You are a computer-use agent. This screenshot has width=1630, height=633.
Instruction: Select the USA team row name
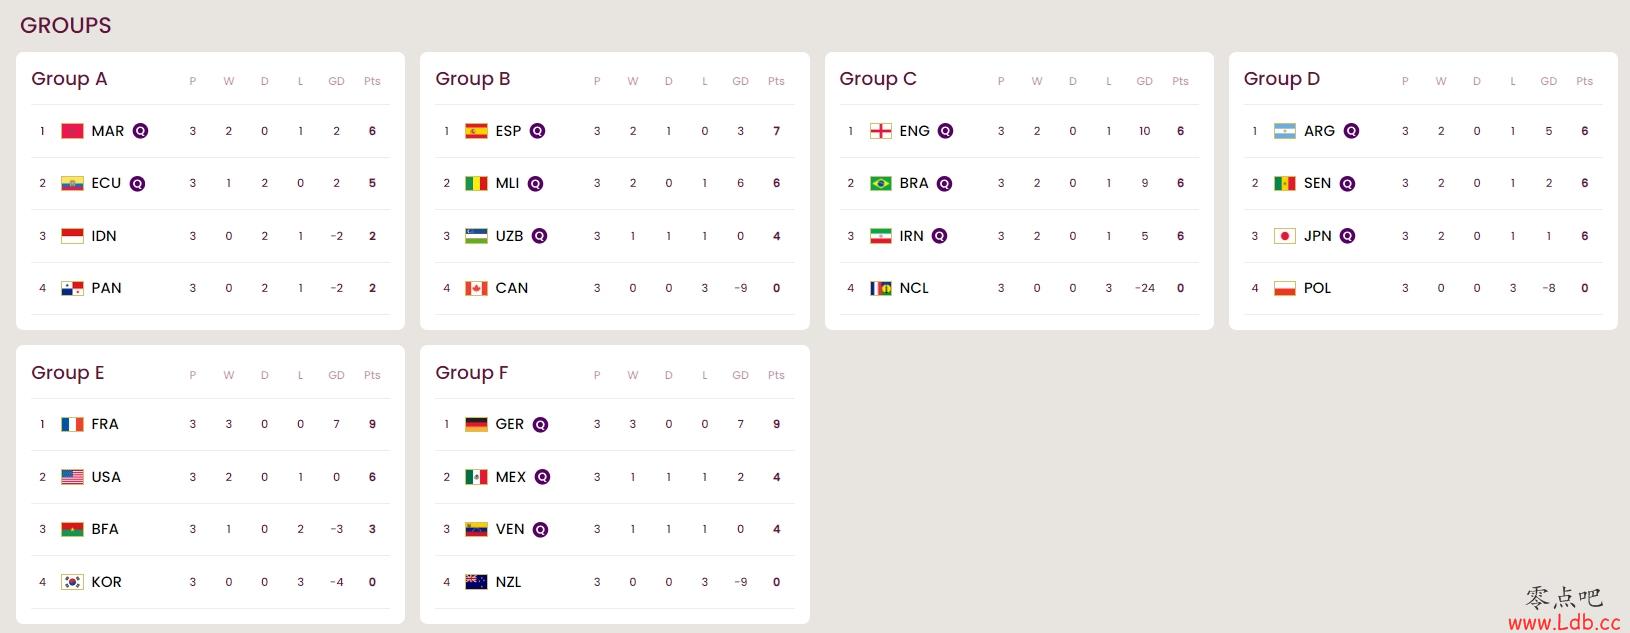coord(106,477)
